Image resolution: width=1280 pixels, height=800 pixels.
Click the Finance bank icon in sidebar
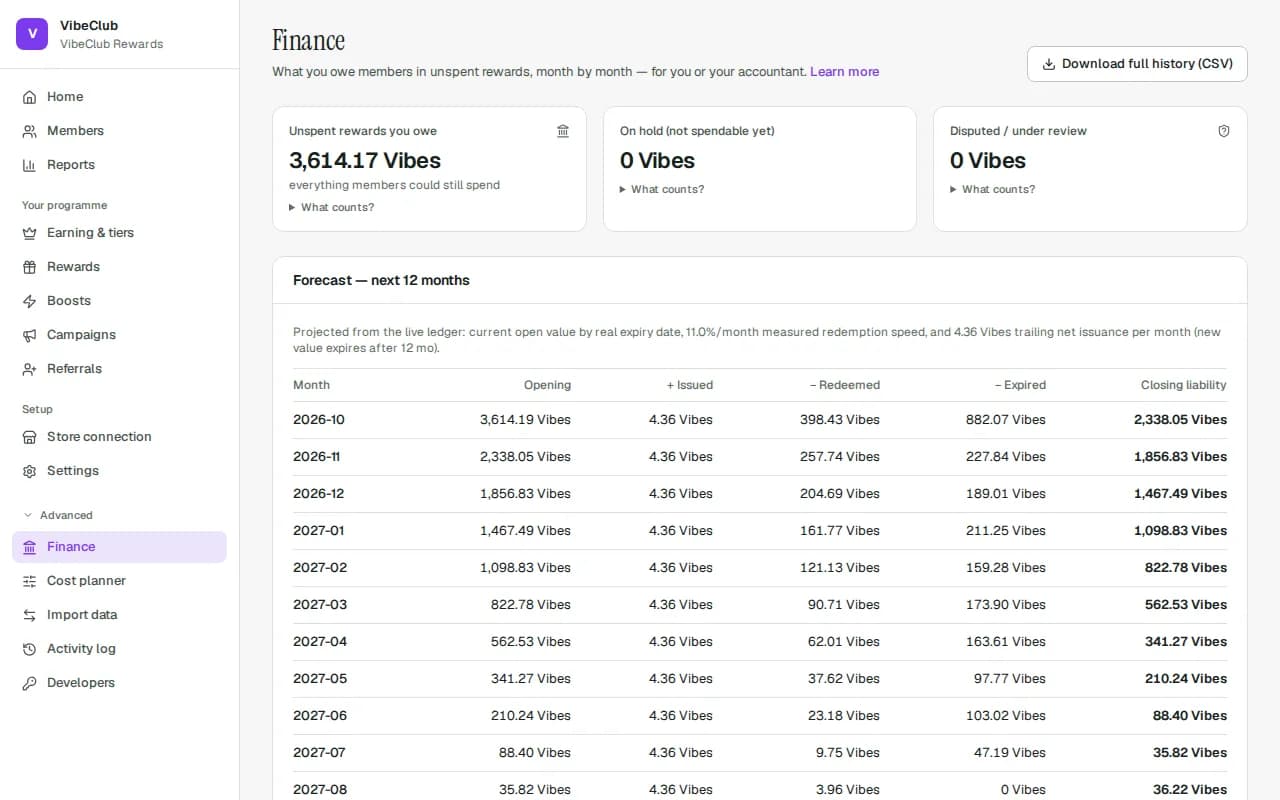coord(29,547)
